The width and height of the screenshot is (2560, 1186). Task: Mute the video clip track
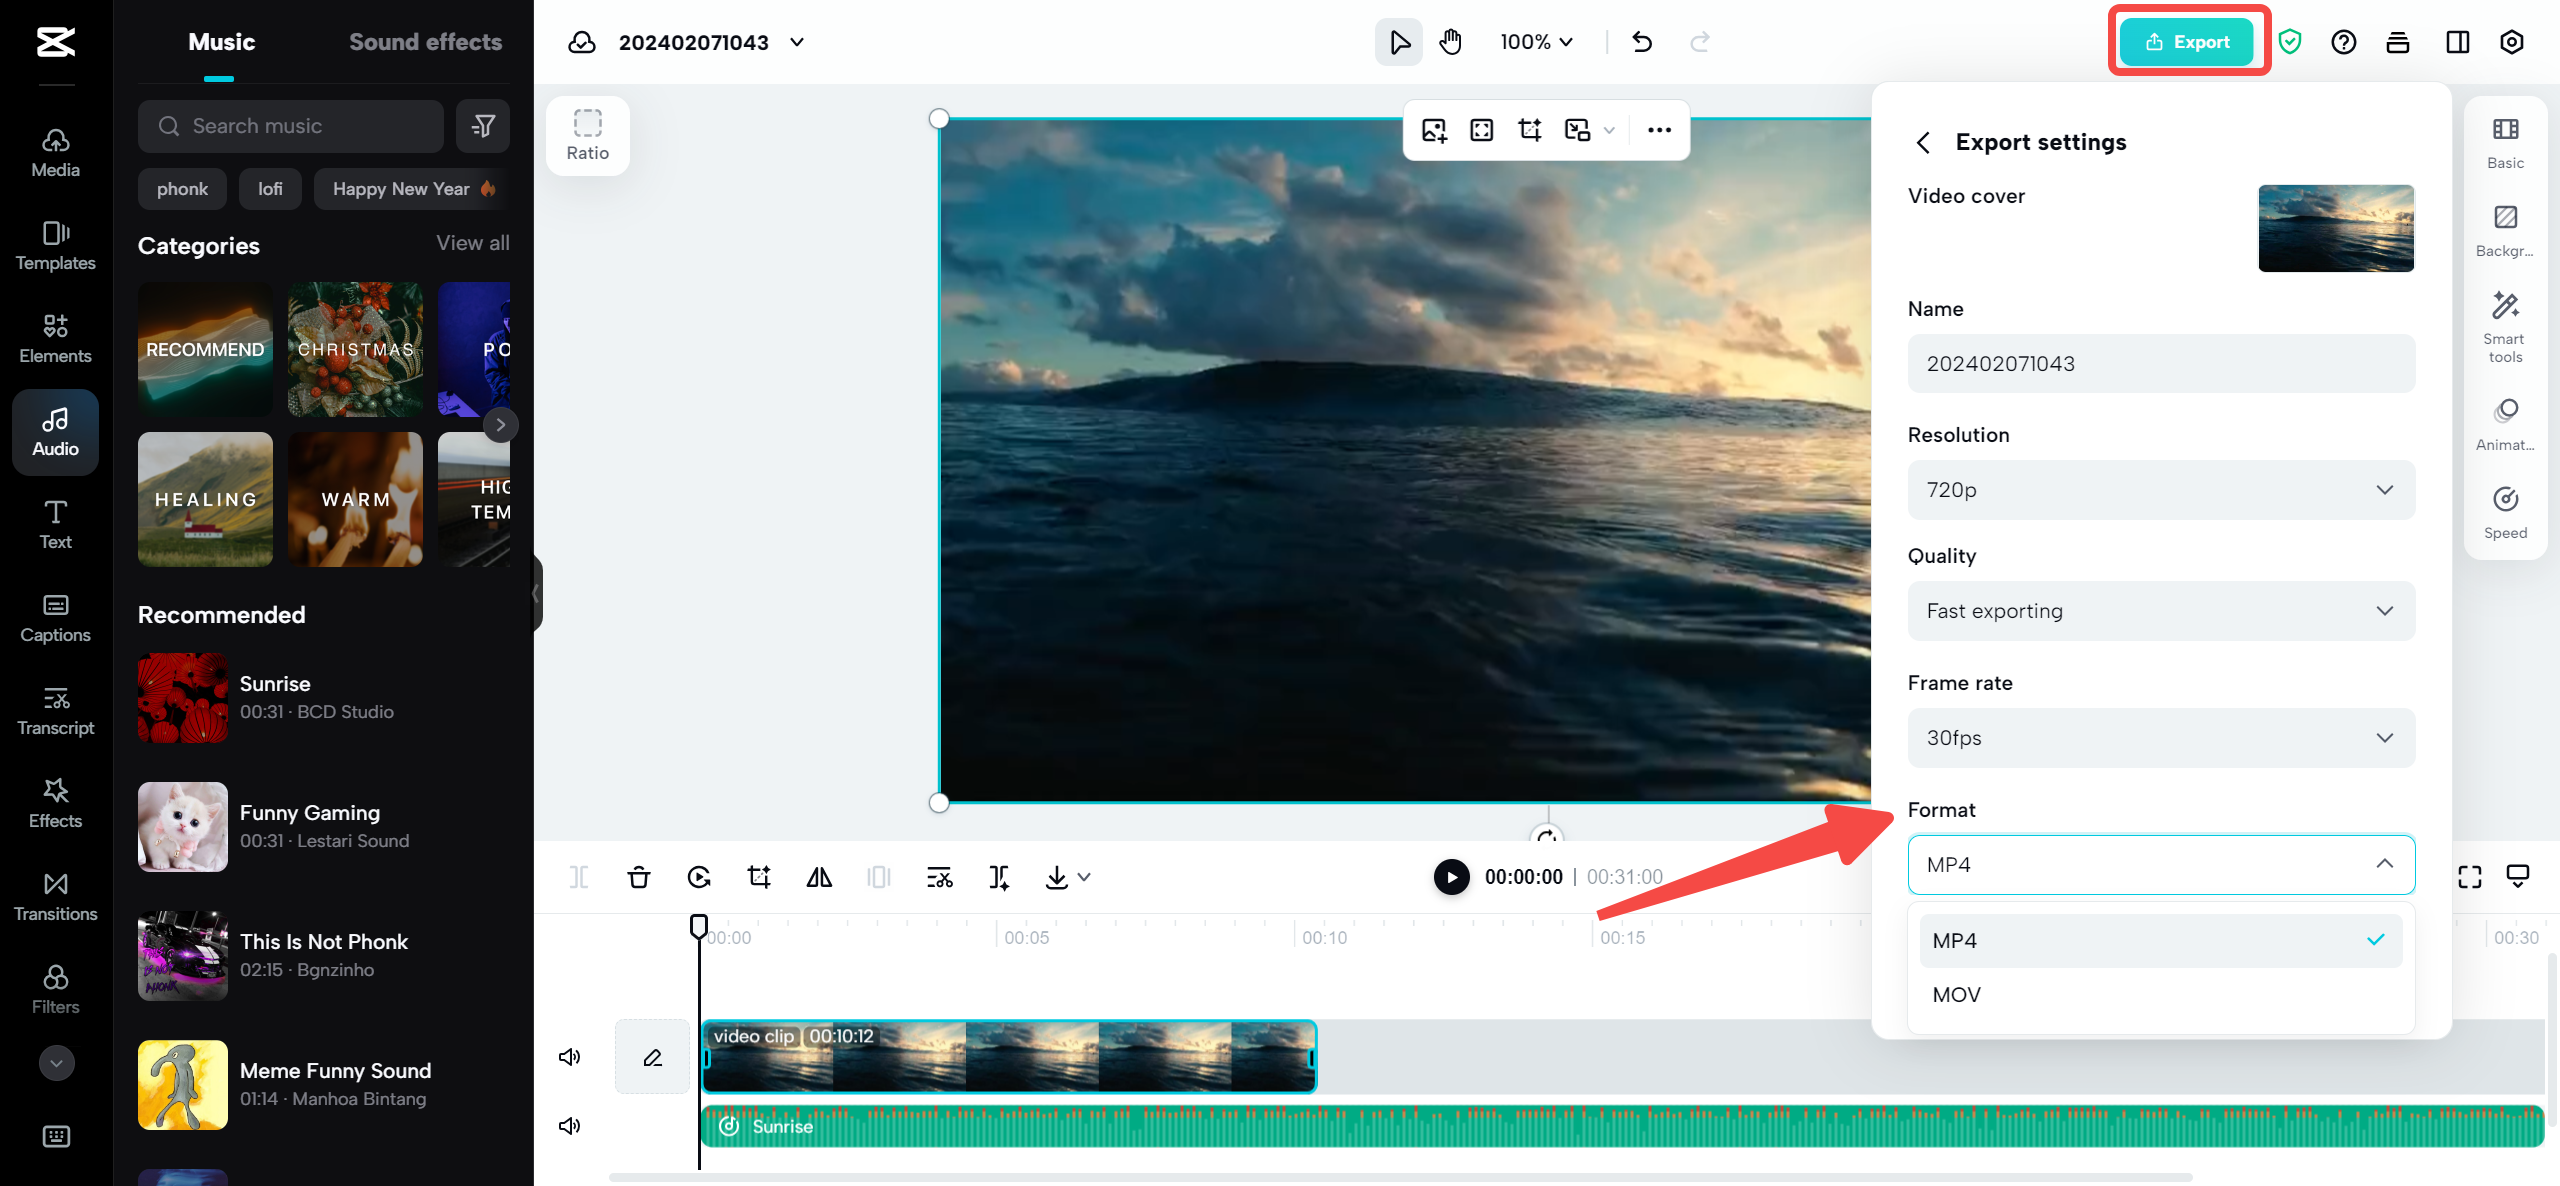(x=569, y=1056)
